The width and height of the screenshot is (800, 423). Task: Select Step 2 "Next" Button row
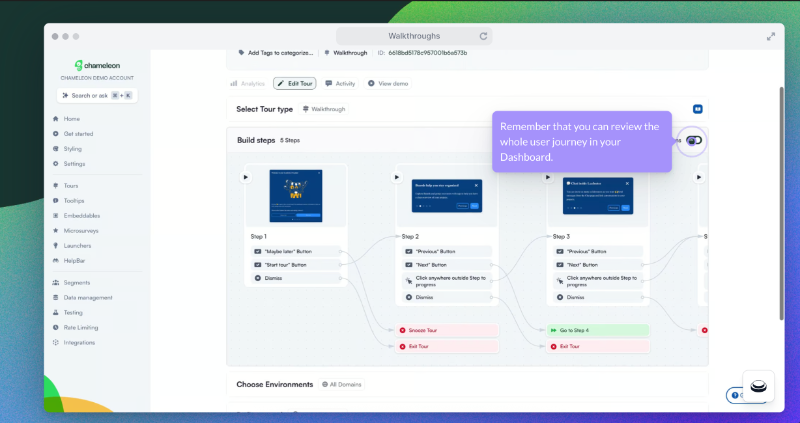[447, 265]
